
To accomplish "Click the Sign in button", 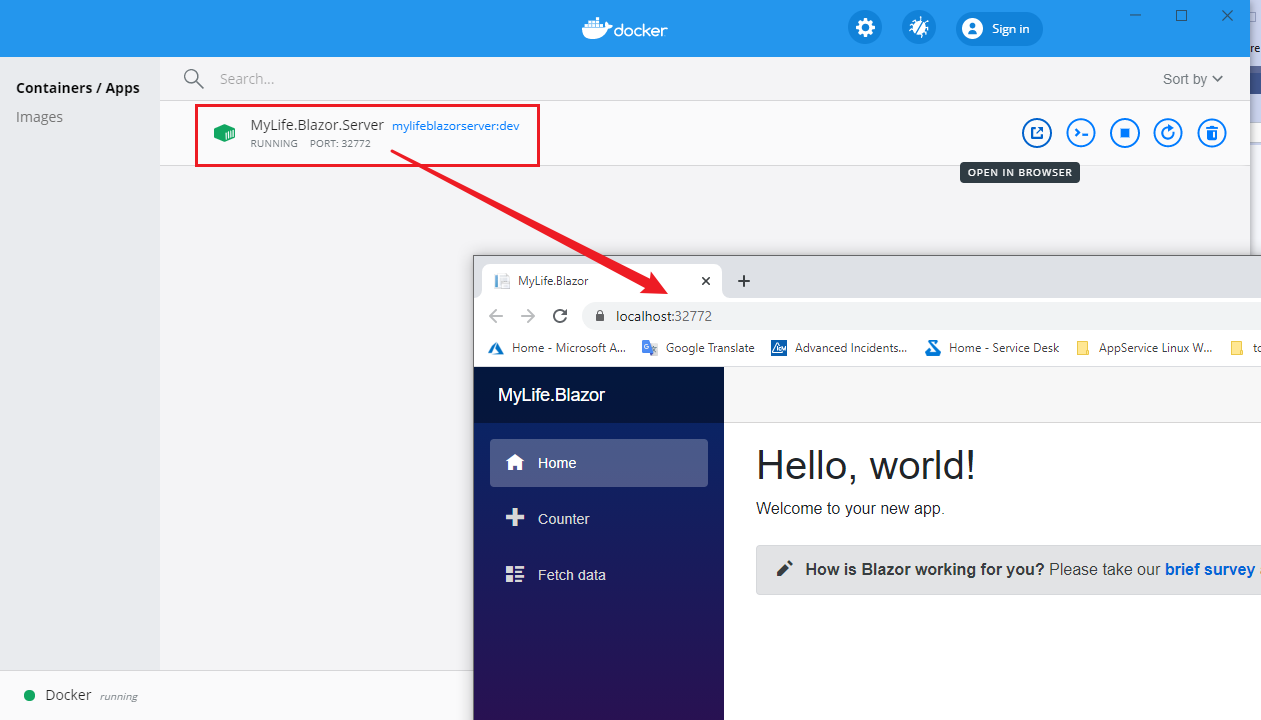I will [998, 29].
